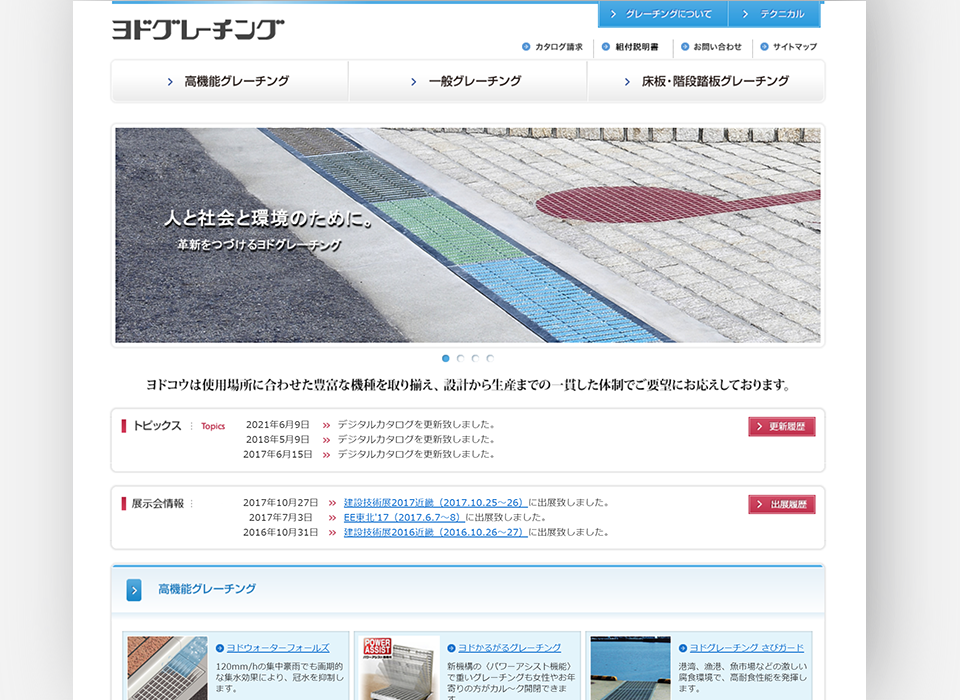Select the first carousel pagination dot
The image size is (960, 700).
point(446,357)
